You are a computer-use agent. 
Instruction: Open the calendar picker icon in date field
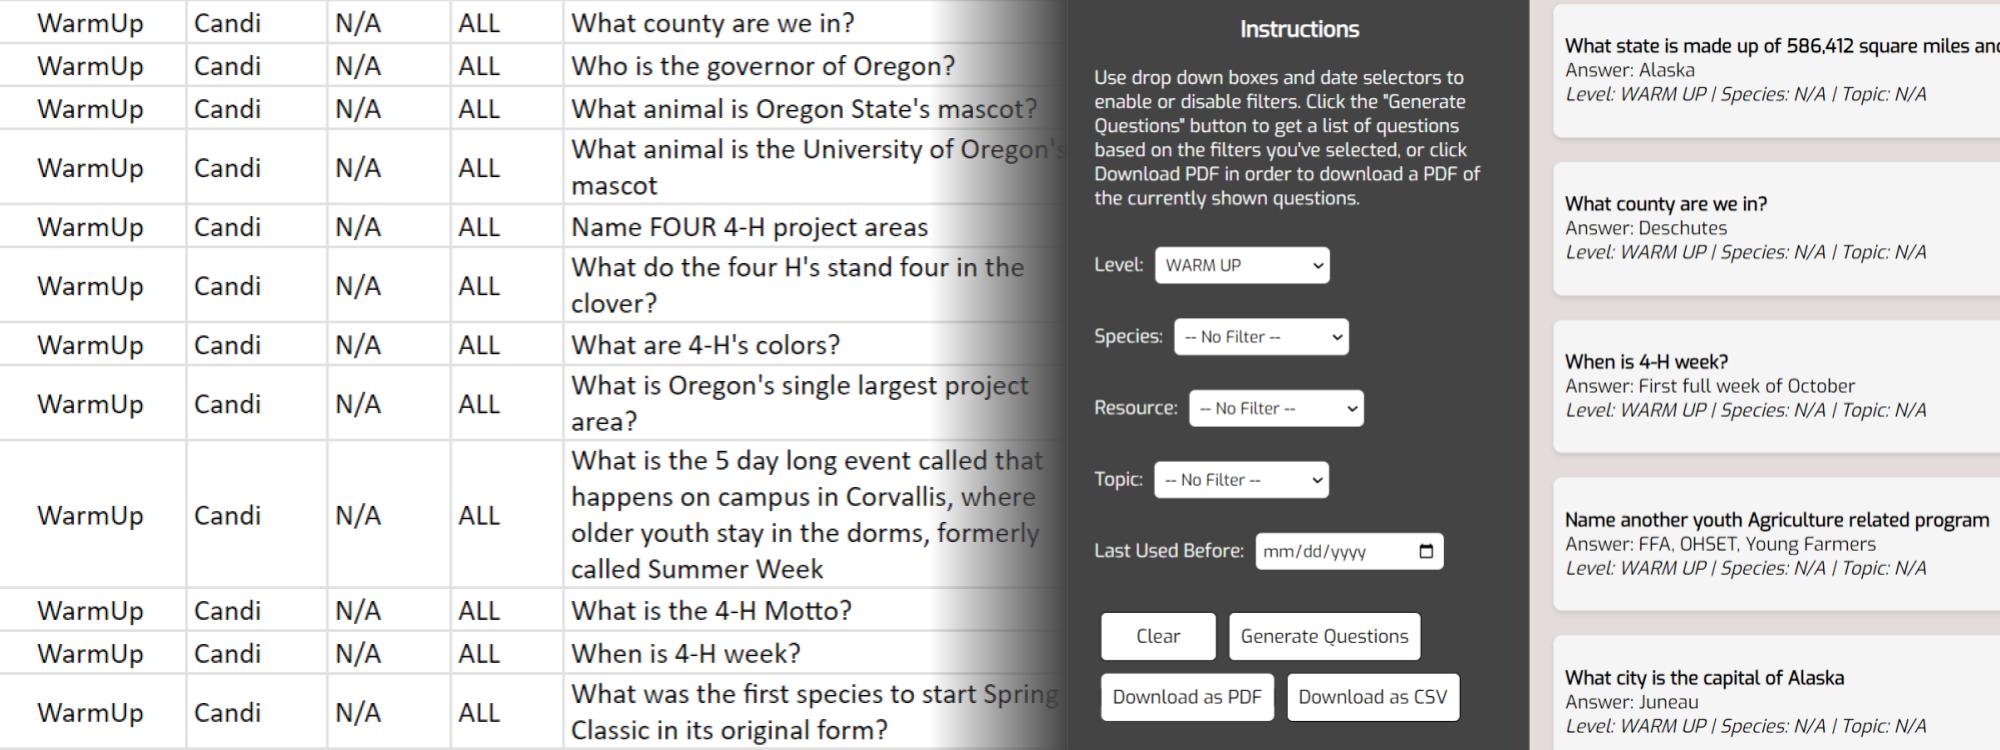click(1426, 551)
